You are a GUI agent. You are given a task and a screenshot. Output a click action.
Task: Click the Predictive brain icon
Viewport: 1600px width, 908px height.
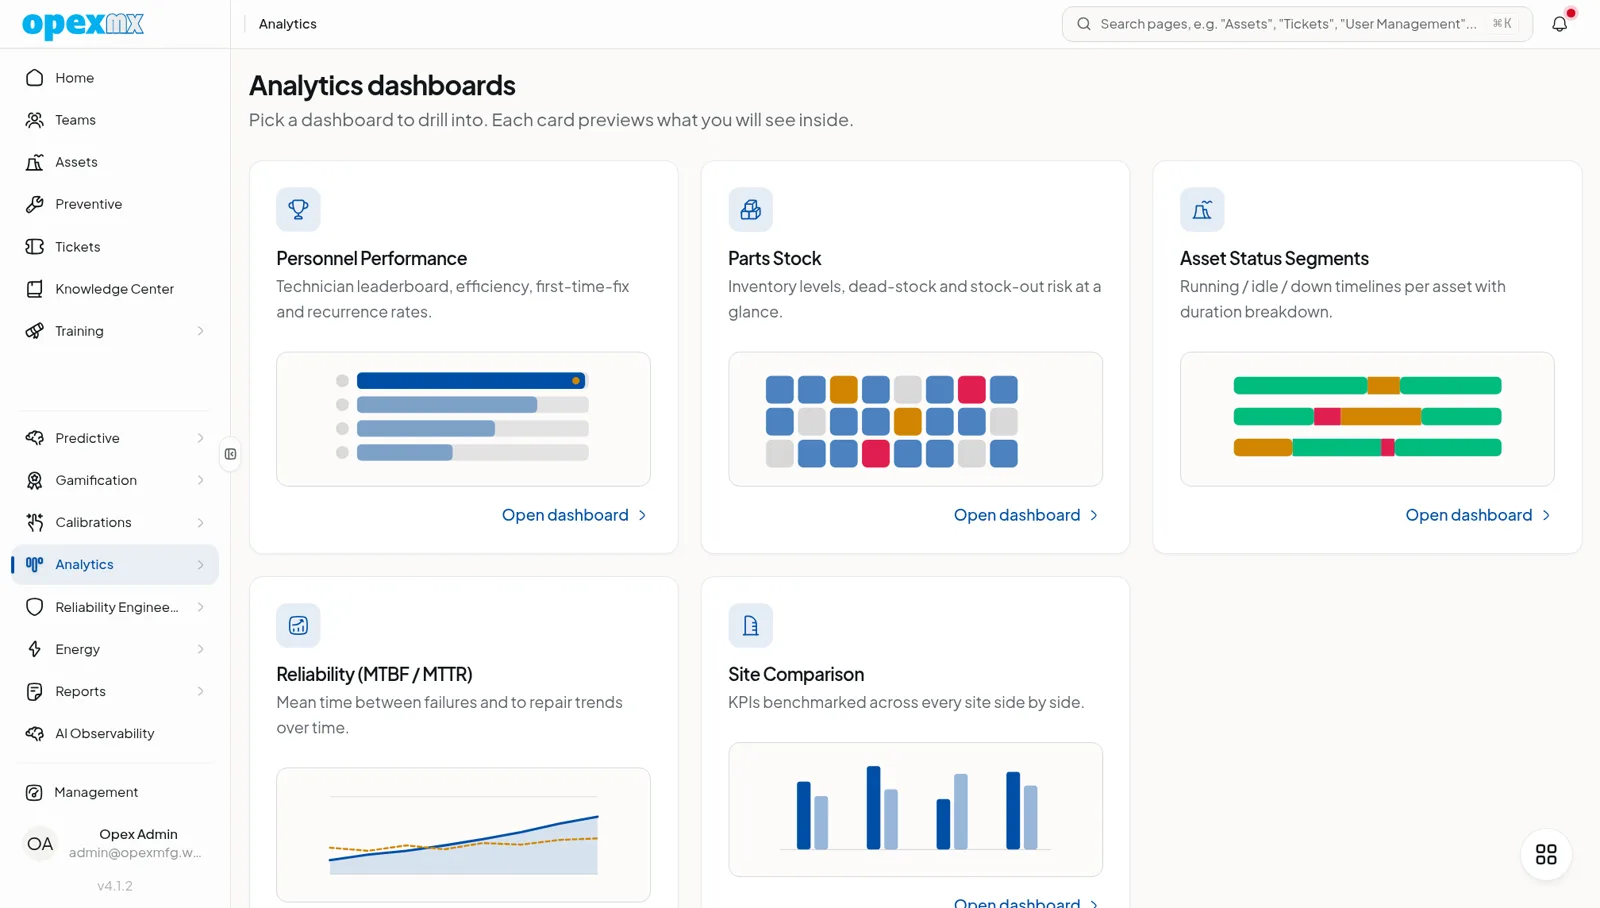tap(35, 438)
